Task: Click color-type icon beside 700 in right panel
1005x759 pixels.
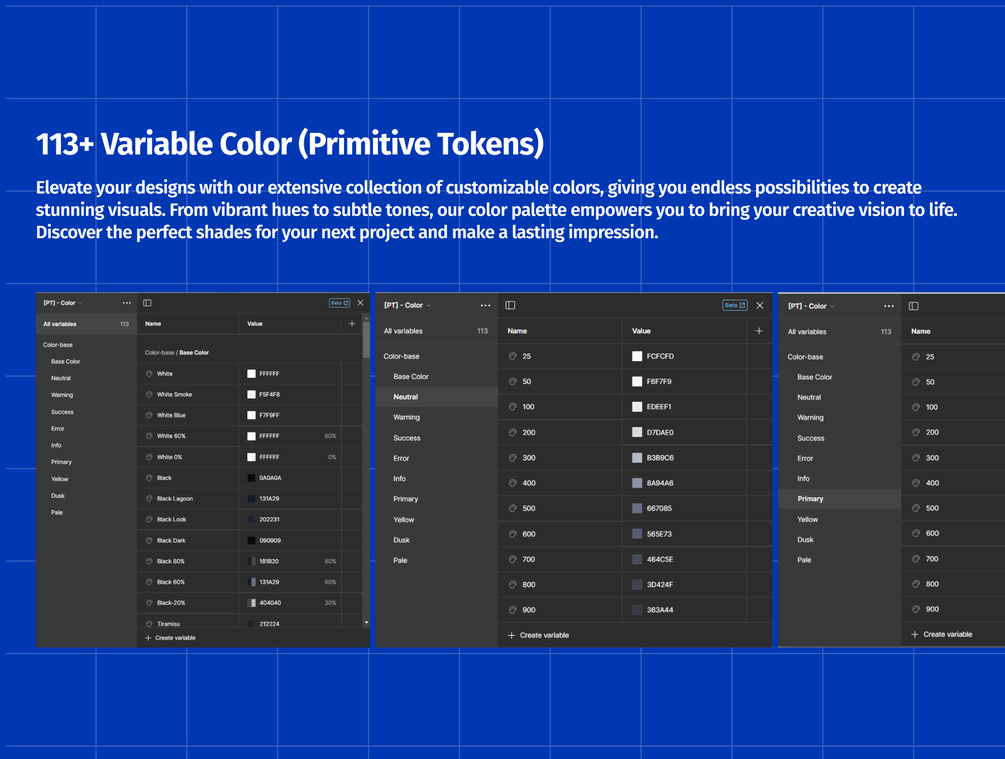Action: pos(916,558)
